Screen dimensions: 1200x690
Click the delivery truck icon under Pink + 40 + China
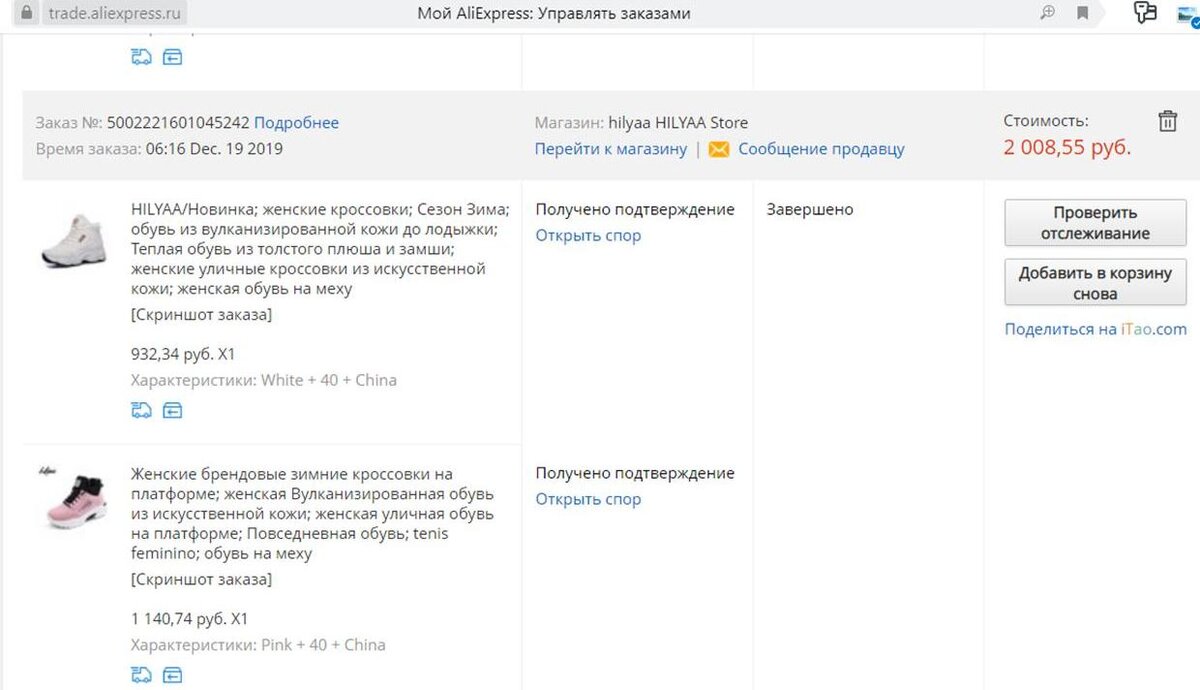(141, 674)
